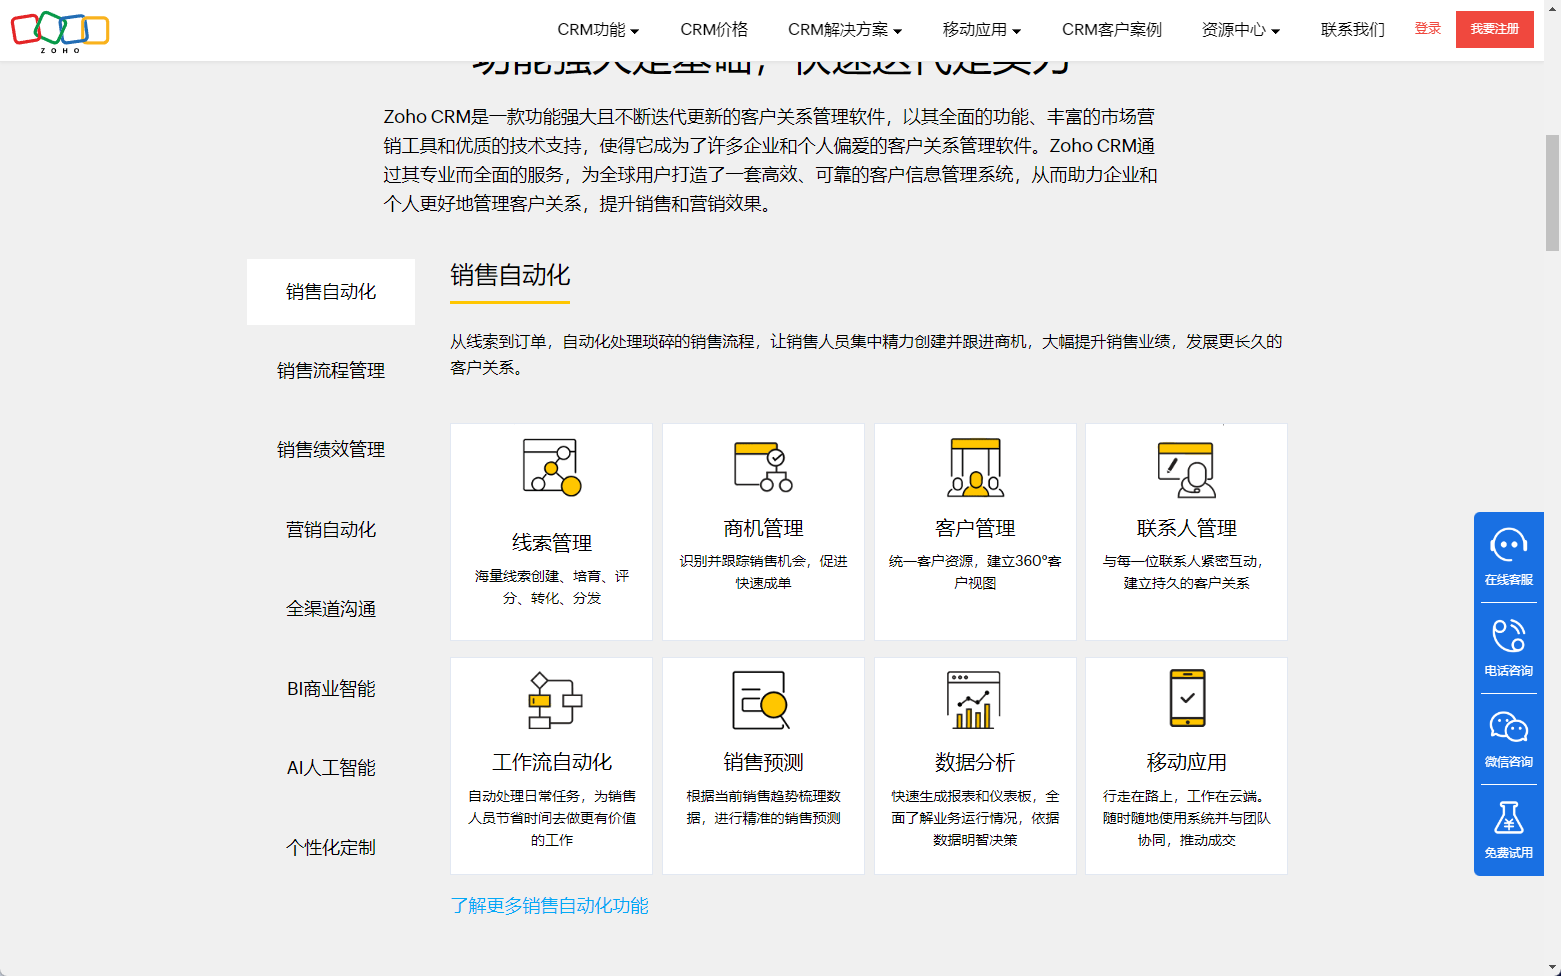Open the 联系我们 menu item

pyautogui.click(x=1353, y=30)
